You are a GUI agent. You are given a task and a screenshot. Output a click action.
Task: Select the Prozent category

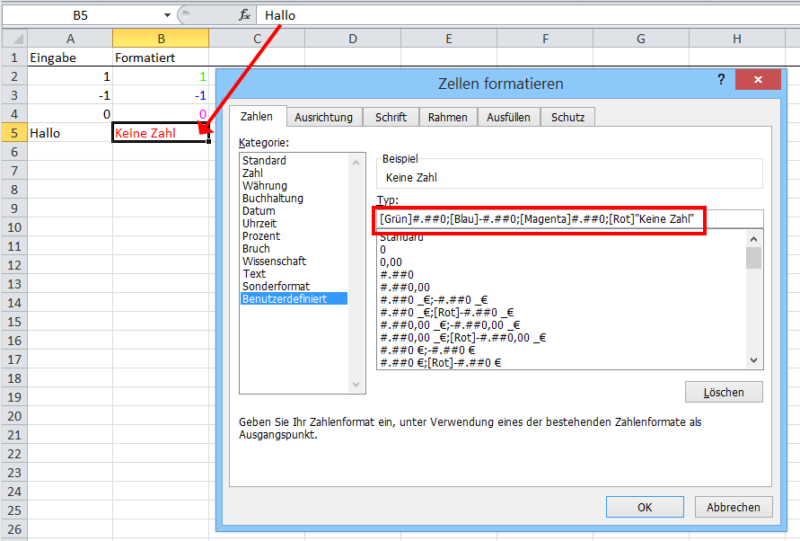click(x=261, y=236)
